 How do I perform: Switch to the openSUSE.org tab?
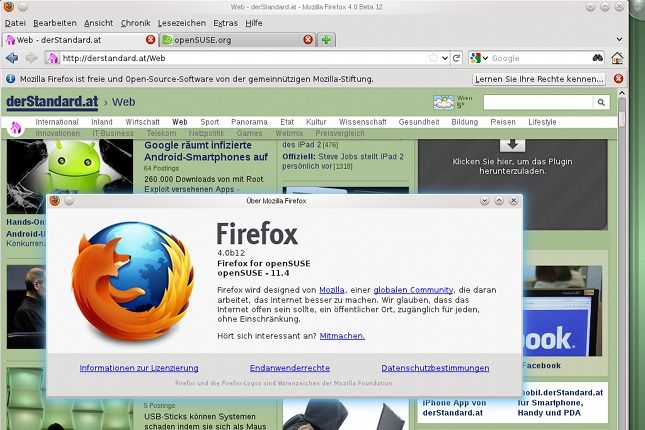click(x=237, y=40)
